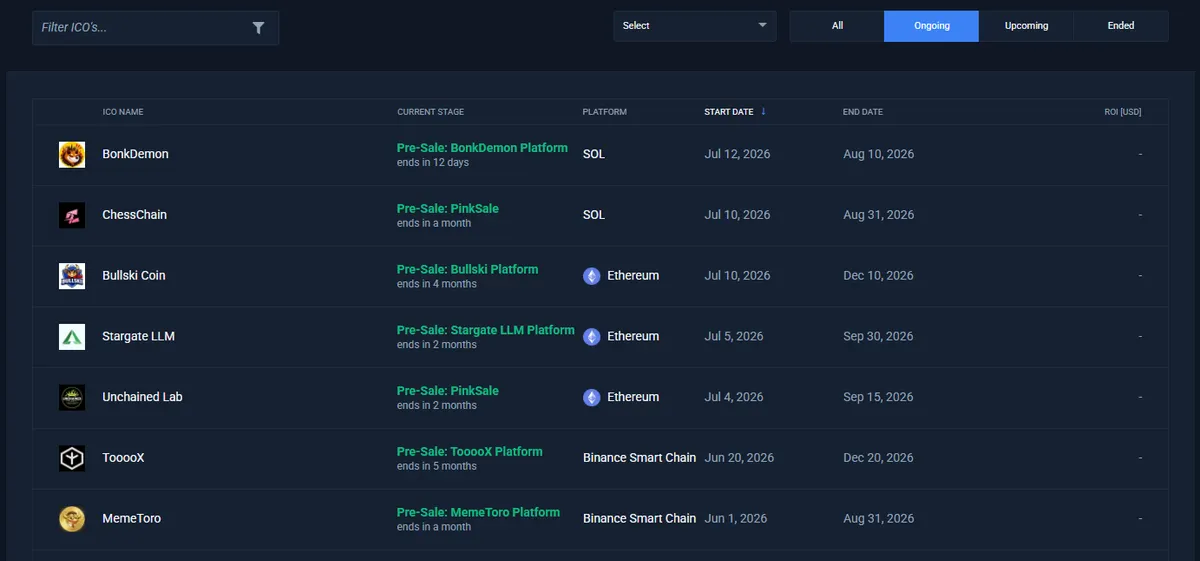
Task: Click the filter funnel icon
Action: point(258,28)
